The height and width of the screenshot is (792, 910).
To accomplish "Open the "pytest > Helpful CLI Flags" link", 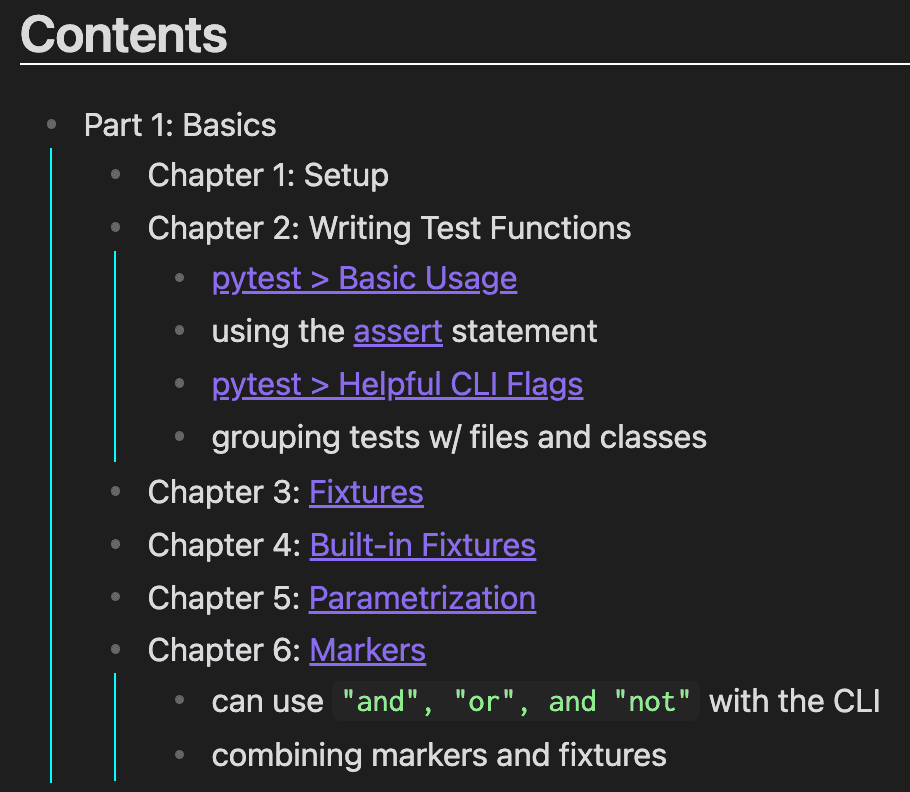I will (397, 384).
